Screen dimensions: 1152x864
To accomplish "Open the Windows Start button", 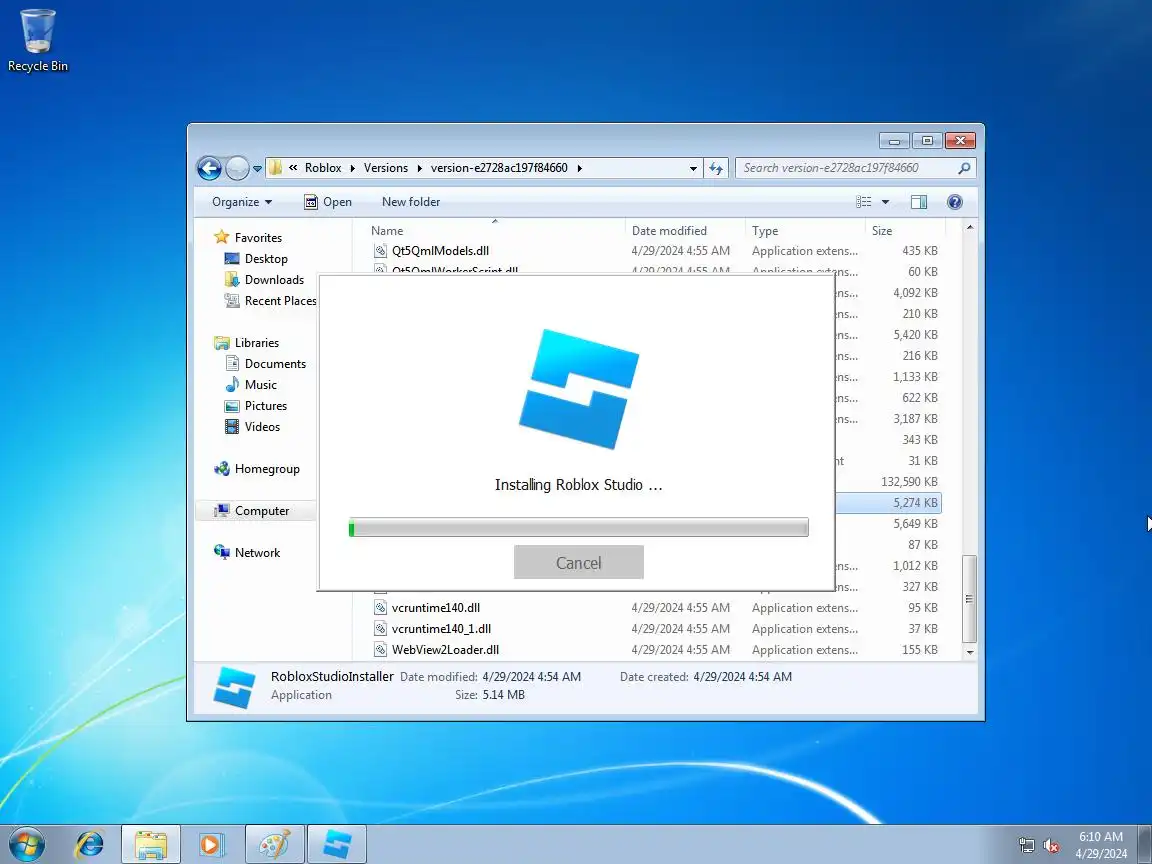I will 27,844.
